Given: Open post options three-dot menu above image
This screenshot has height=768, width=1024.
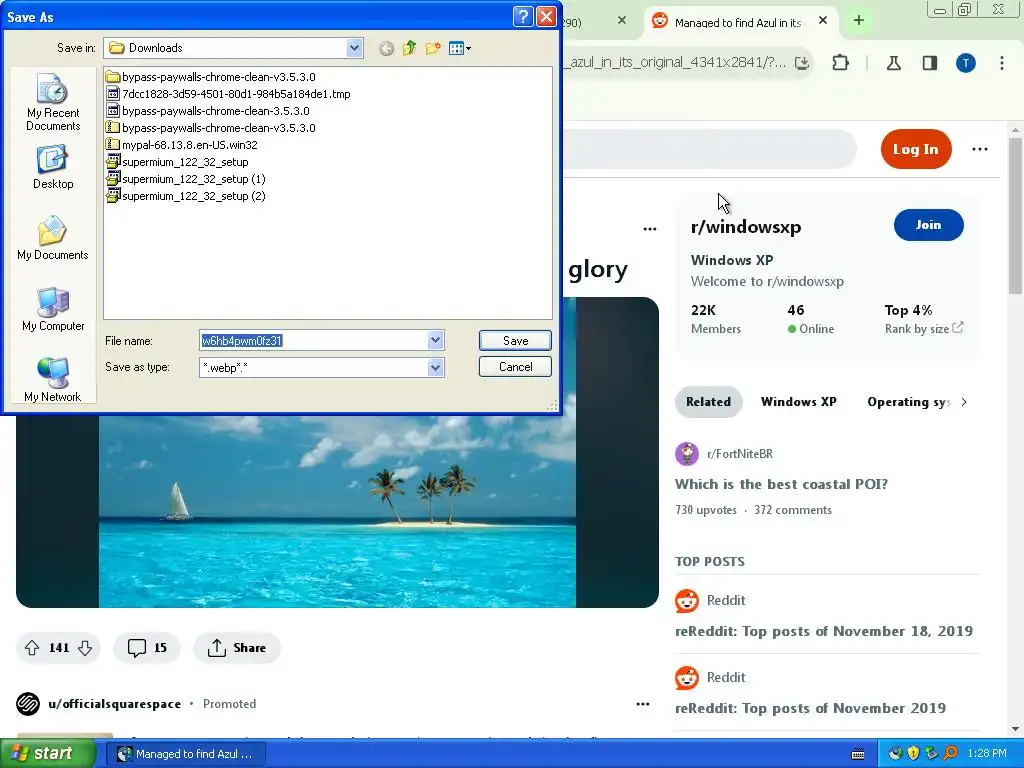Looking at the screenshot, I should 649,229.
